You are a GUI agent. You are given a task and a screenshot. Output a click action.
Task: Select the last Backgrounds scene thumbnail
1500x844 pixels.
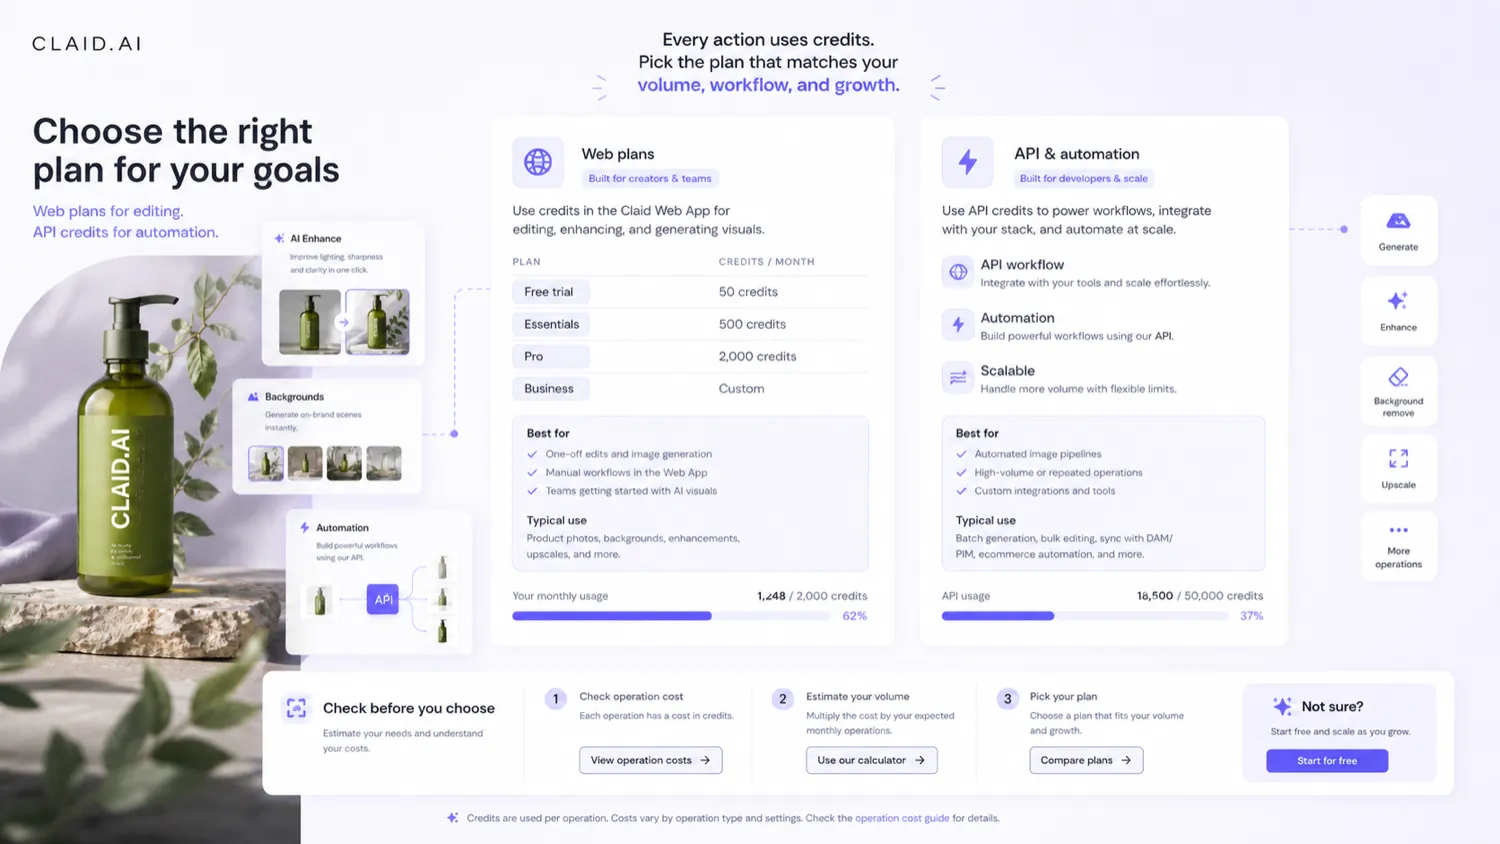tap(384, 463)
